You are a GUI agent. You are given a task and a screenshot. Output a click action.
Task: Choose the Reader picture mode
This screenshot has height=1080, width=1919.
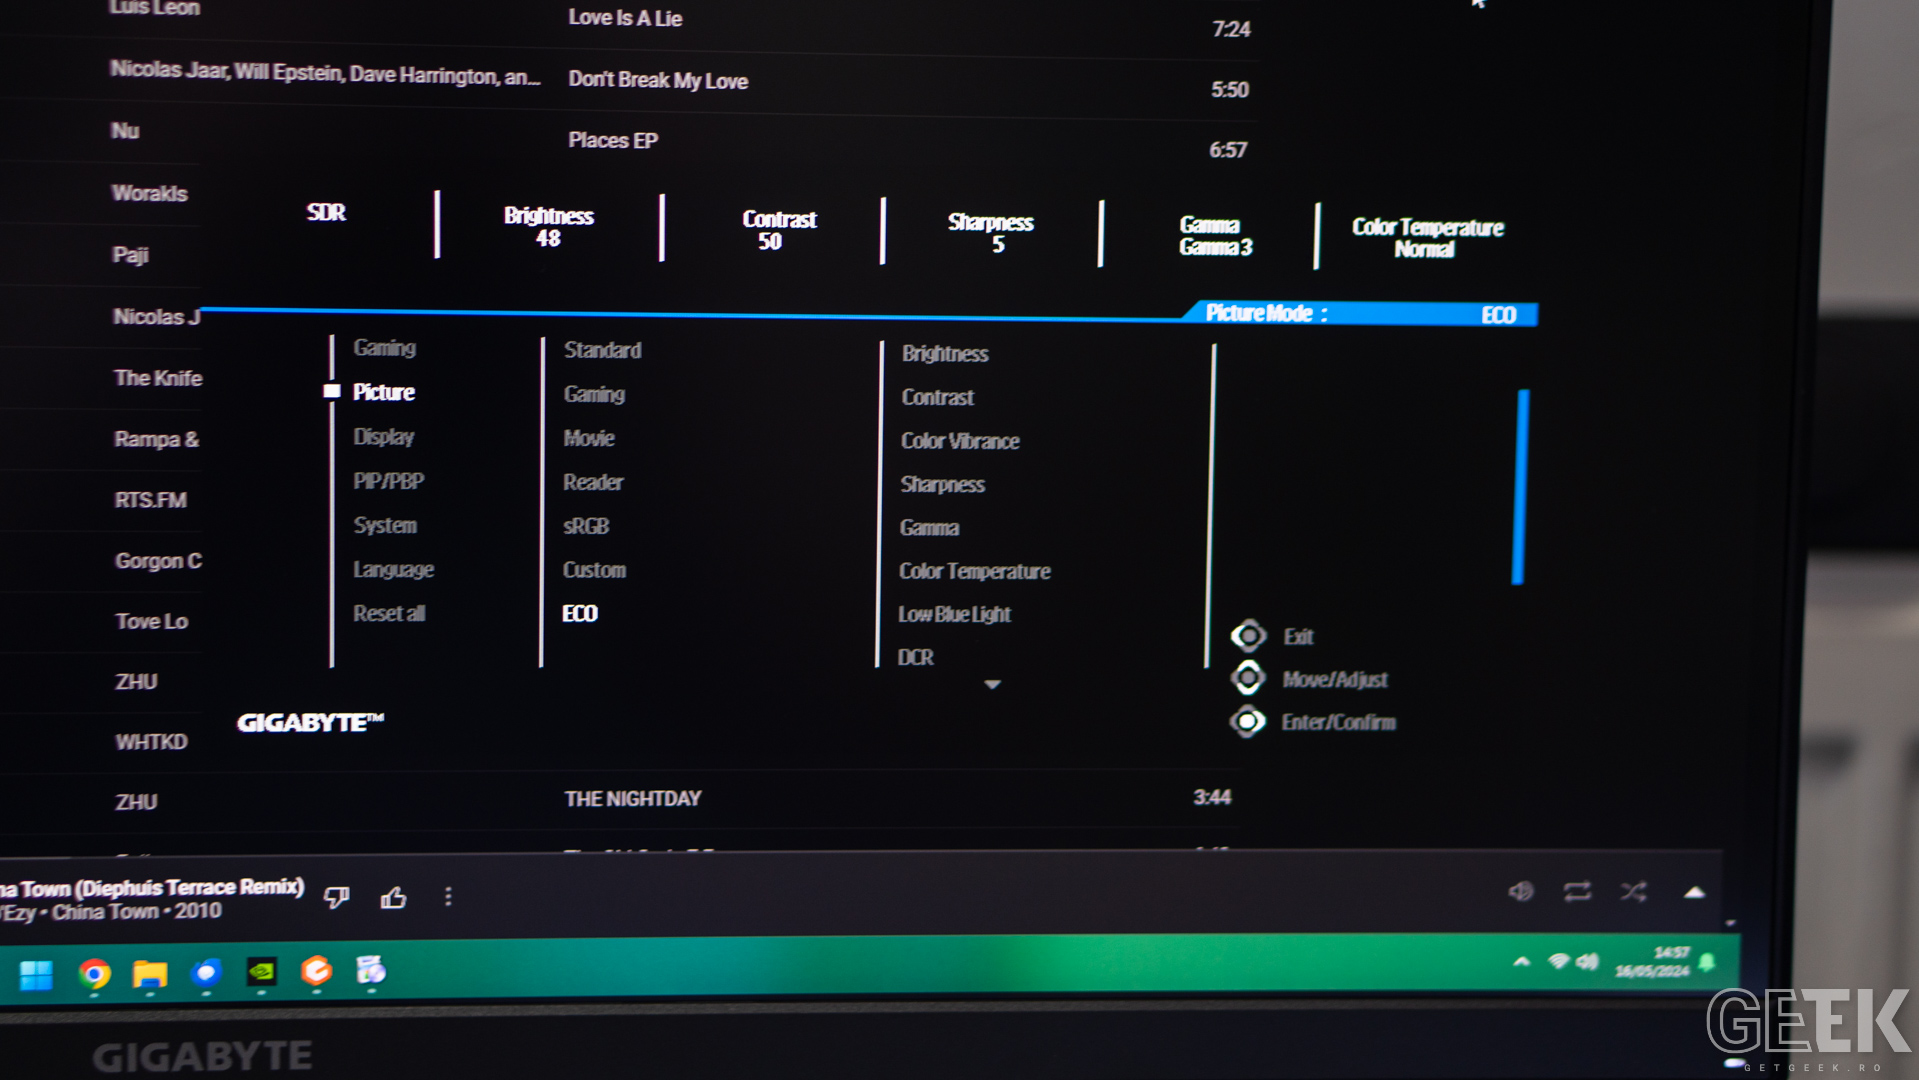[593, 482]
